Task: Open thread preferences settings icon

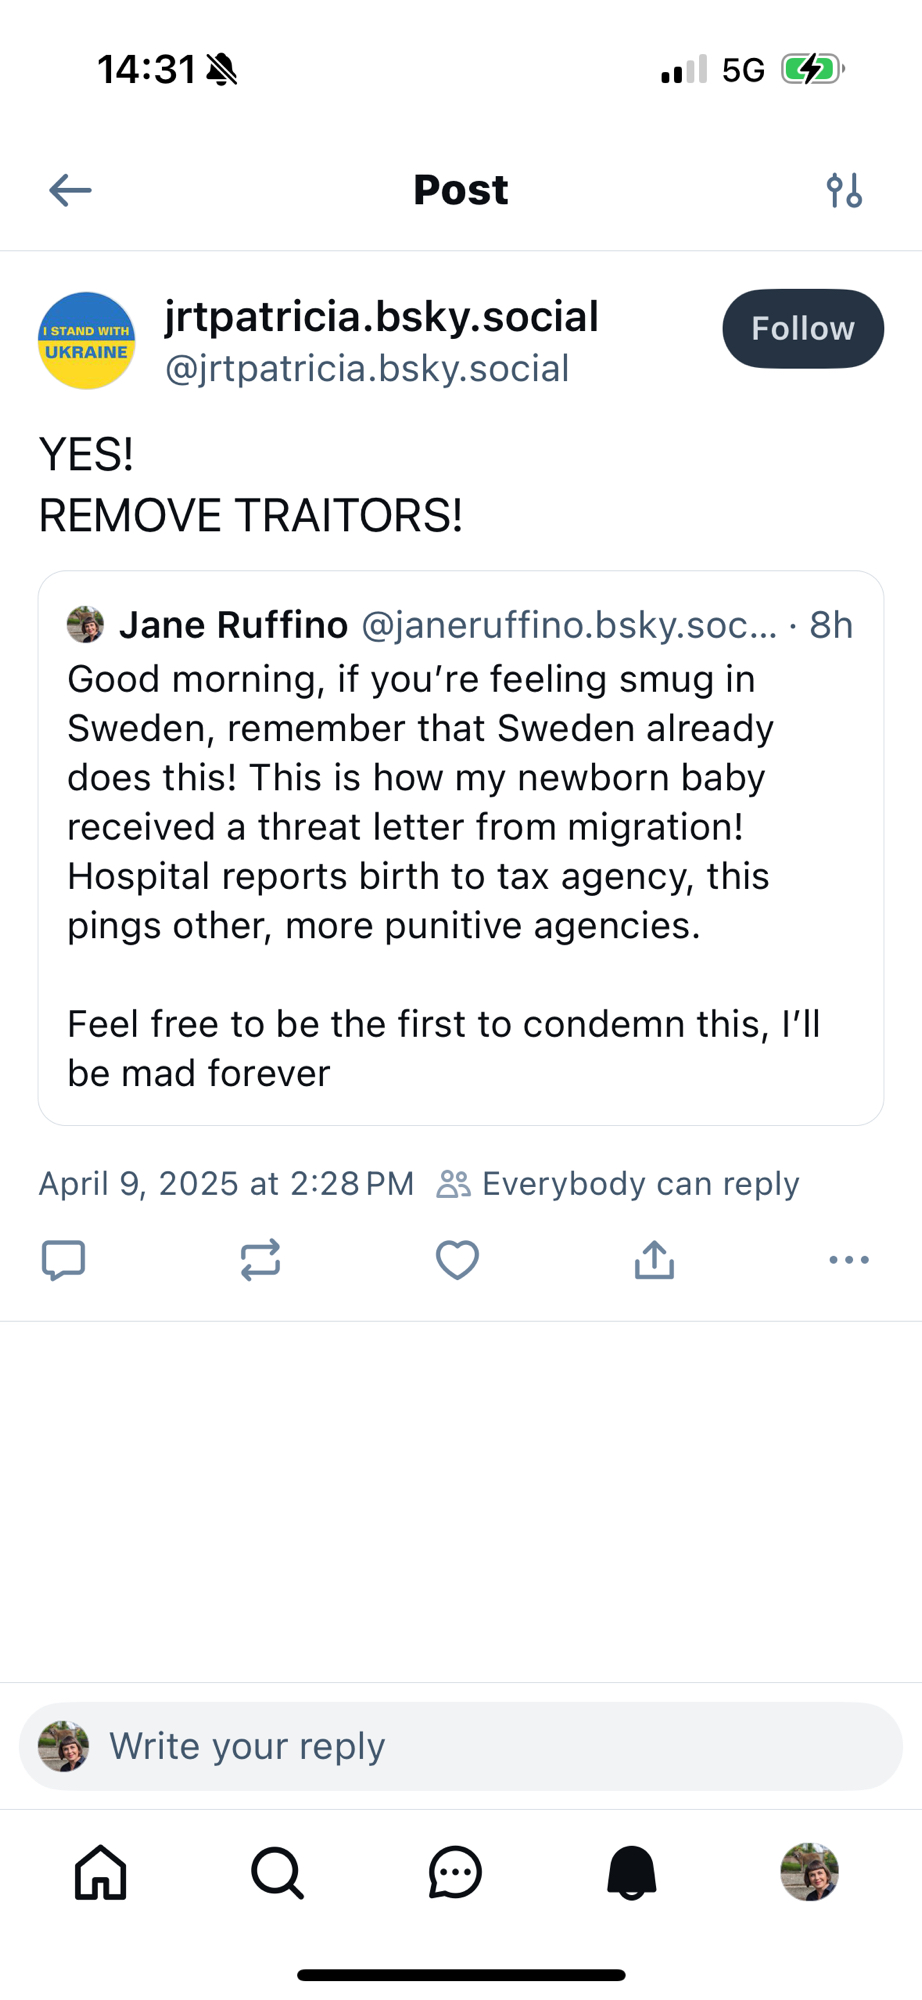Action: tap(844, 190)
